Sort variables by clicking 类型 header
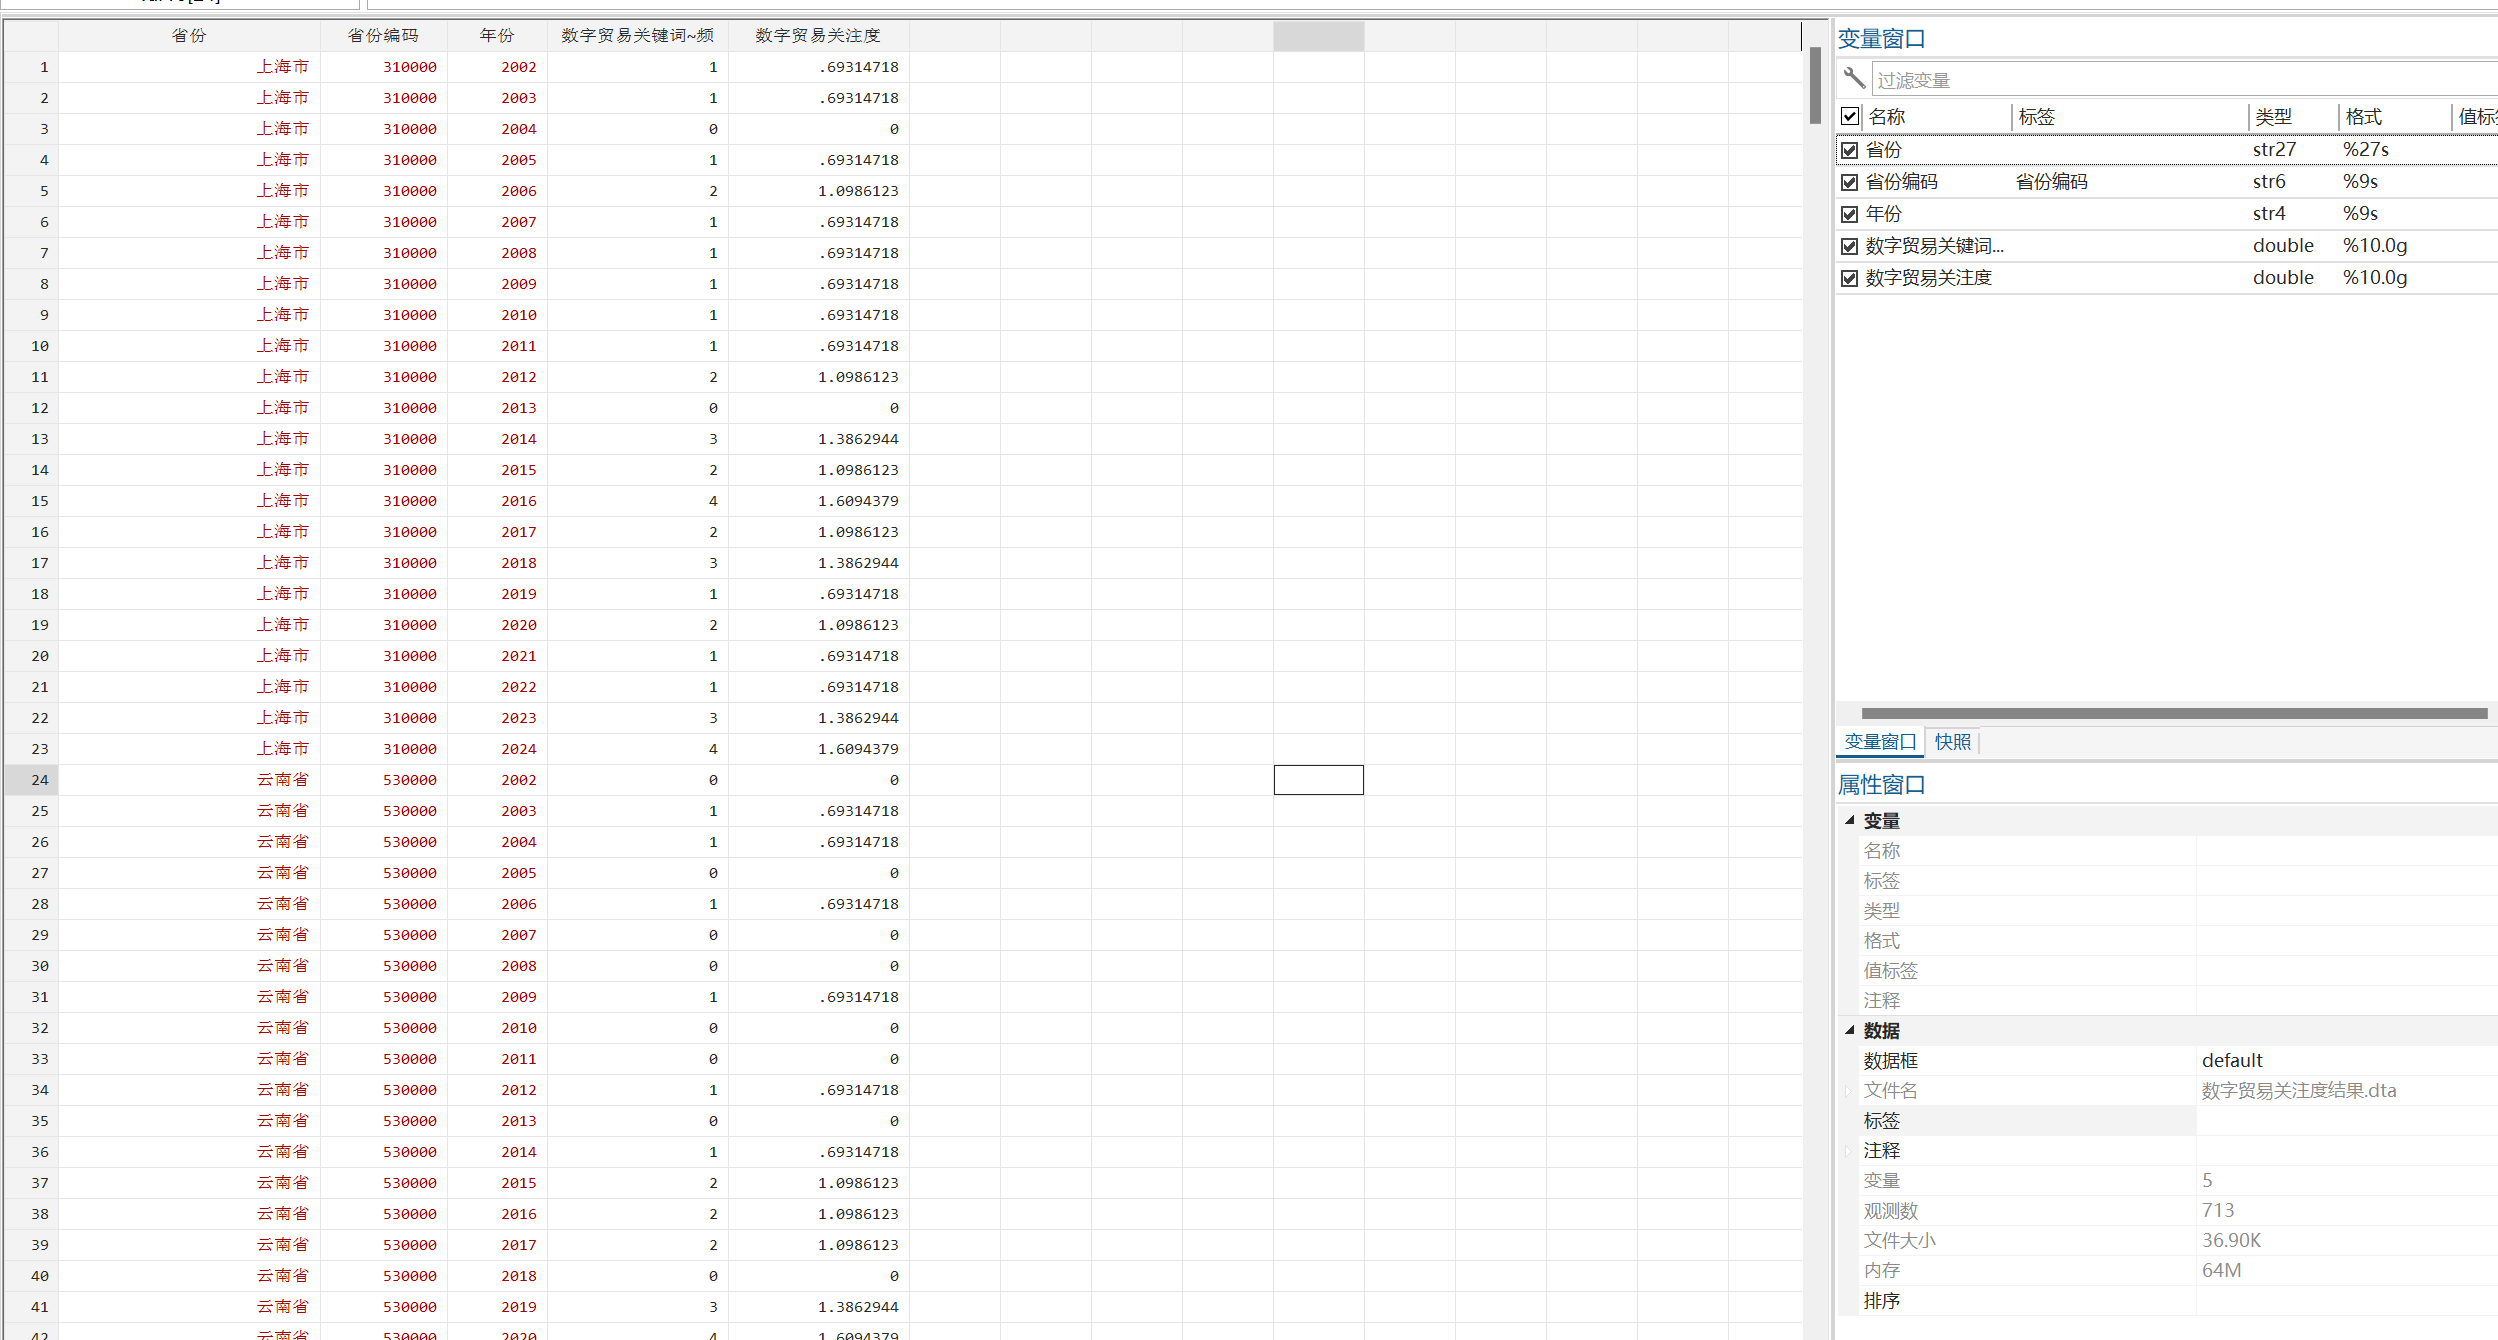 tap(2273, 117)
